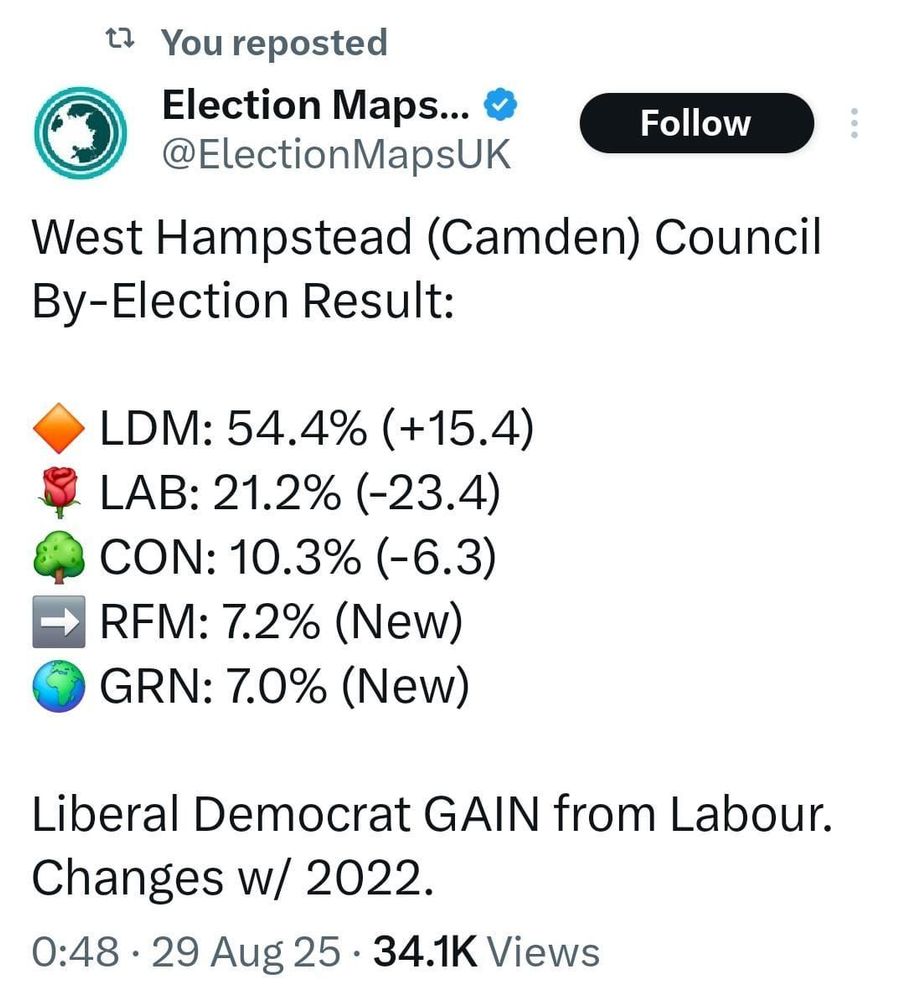Image resolution: width=905 pixels, height=1000 pixels.
Task: Click the rose emoji beside LAB
Action: (60, 496)
